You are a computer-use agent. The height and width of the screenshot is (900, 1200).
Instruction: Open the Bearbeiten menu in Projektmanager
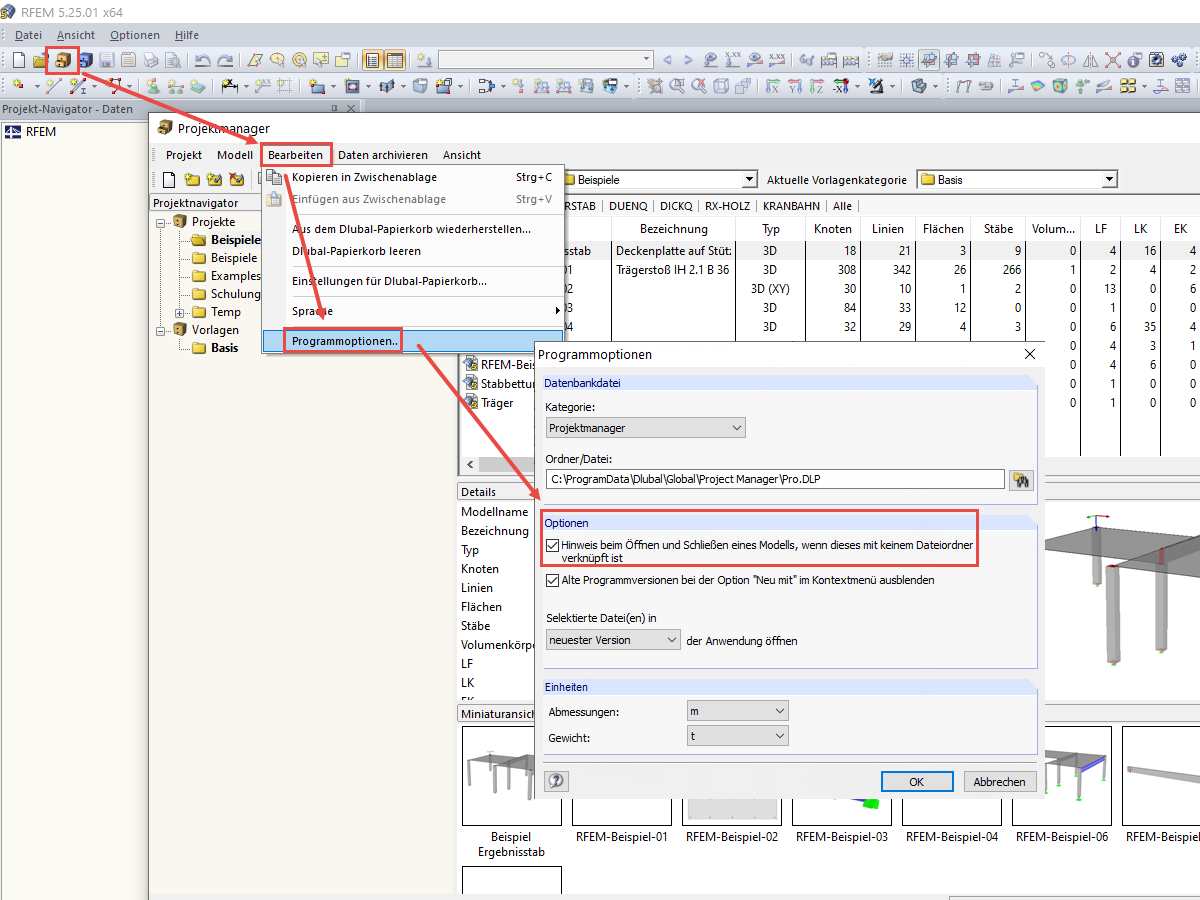[295, 155]
